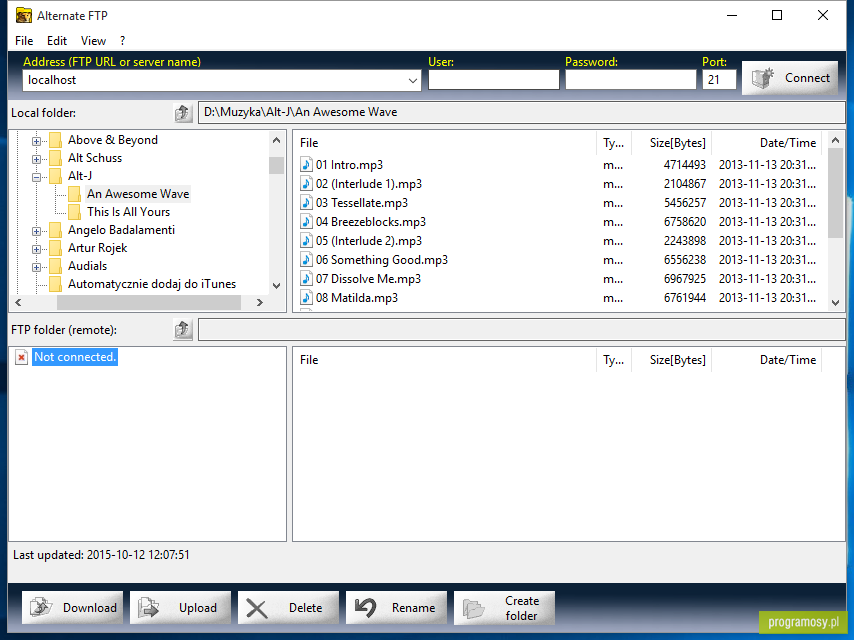This screenshot has width=854, height=640.
Task: Expand the Artur Rojek tree node
Action: pyautogui.click(x=36, y=249)
